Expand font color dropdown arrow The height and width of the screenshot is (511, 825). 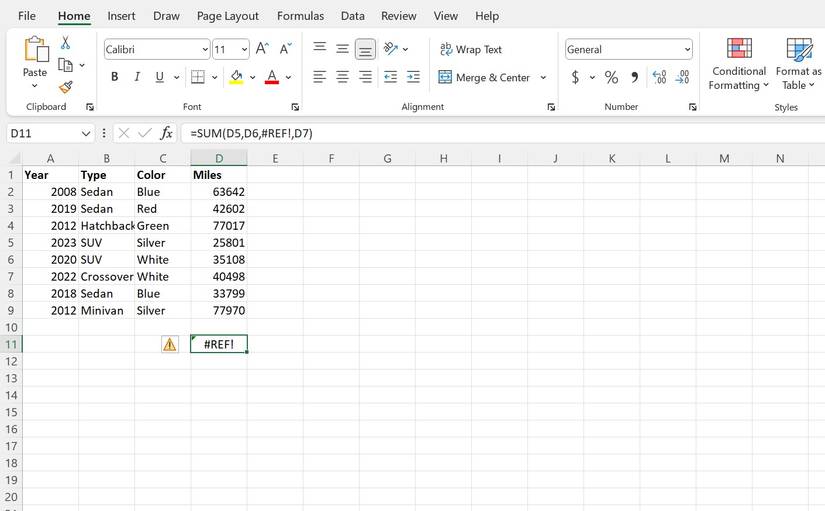click(x=288, y=77)
